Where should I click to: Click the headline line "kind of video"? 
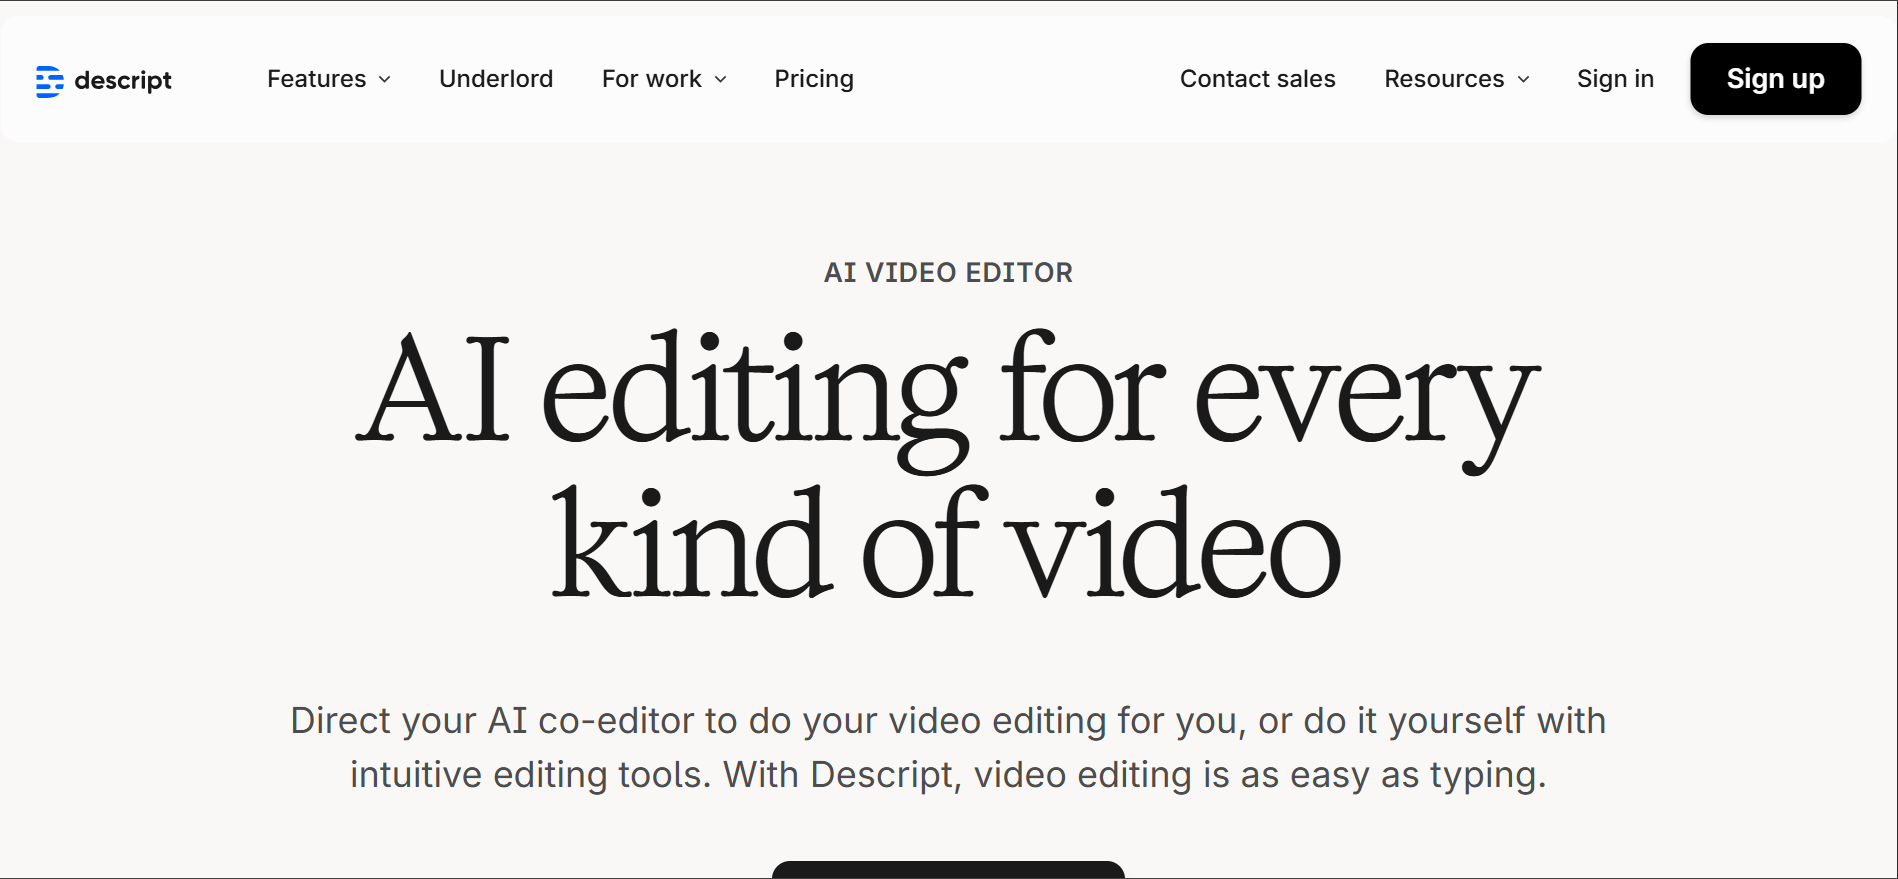[x=946, y=545]
